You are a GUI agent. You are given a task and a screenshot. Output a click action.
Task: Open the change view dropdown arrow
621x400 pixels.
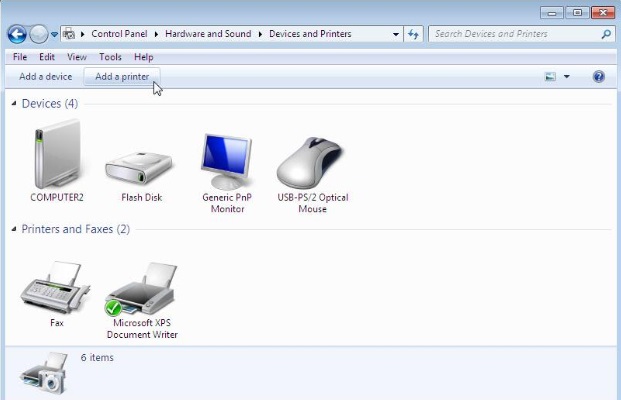(567, 77)
